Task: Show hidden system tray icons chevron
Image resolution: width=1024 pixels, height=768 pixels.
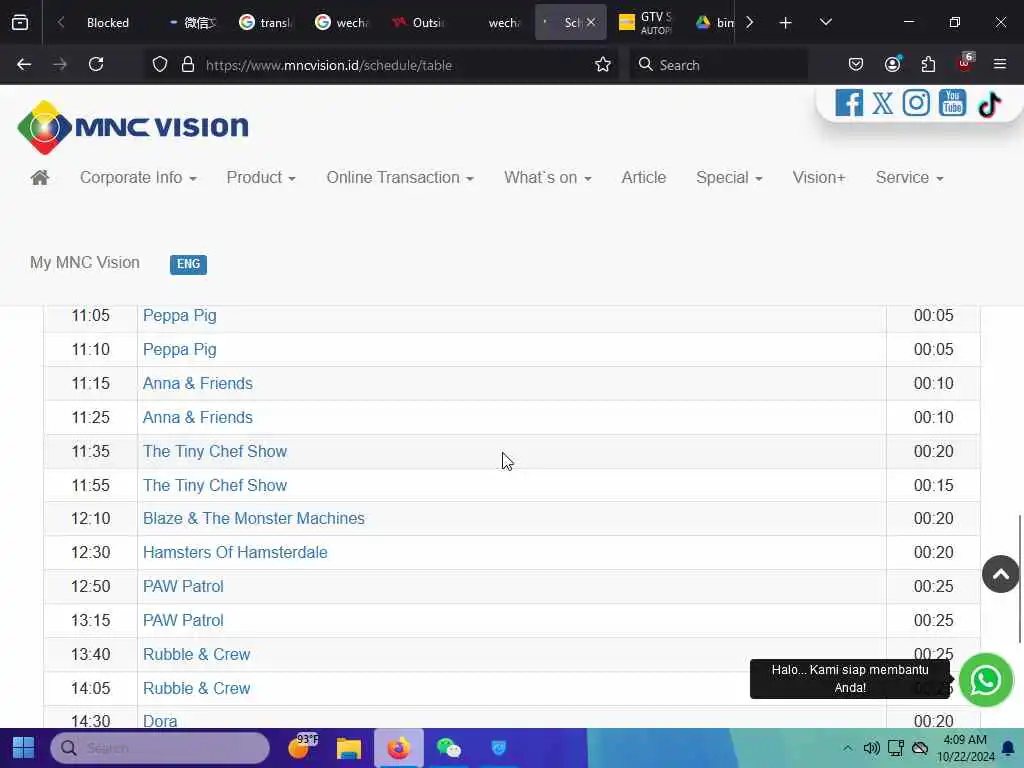Action: (x=847, y=748)
